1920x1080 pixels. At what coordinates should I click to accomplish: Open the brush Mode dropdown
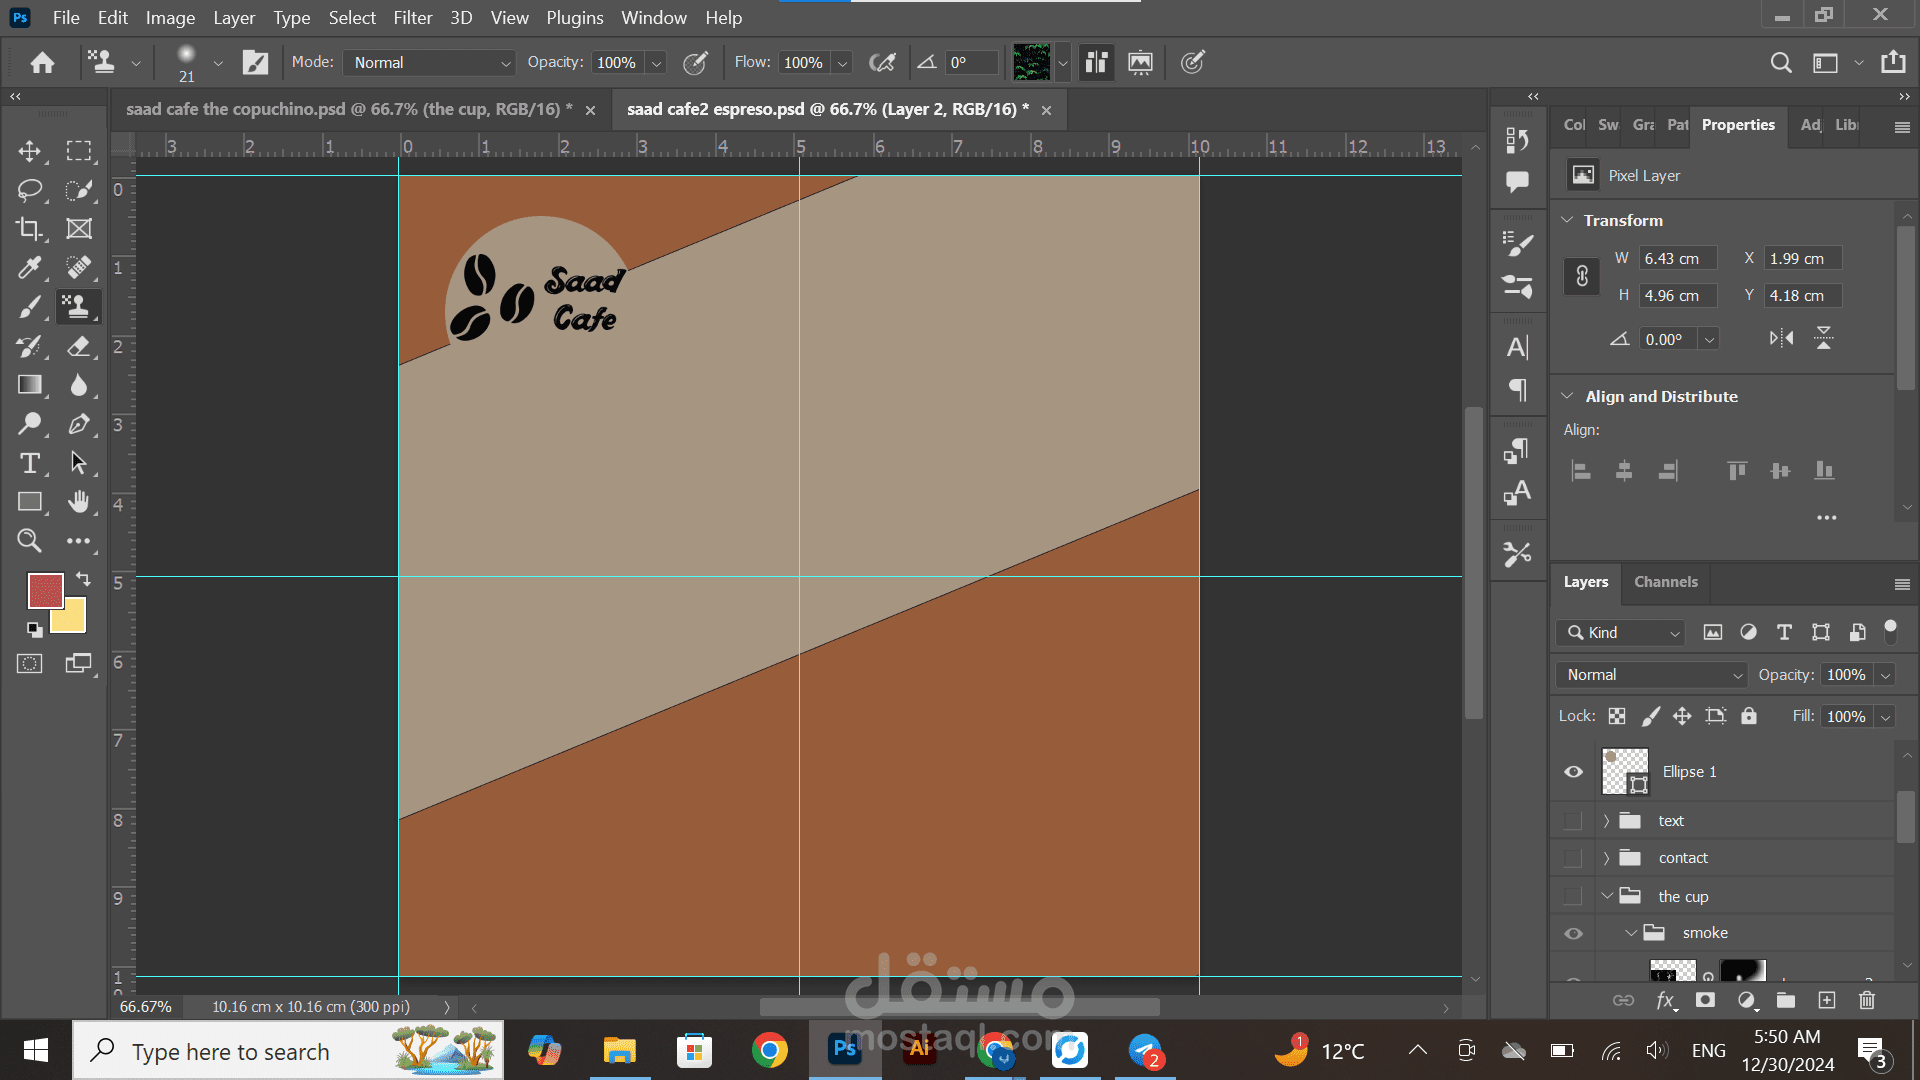click(429, 62)
